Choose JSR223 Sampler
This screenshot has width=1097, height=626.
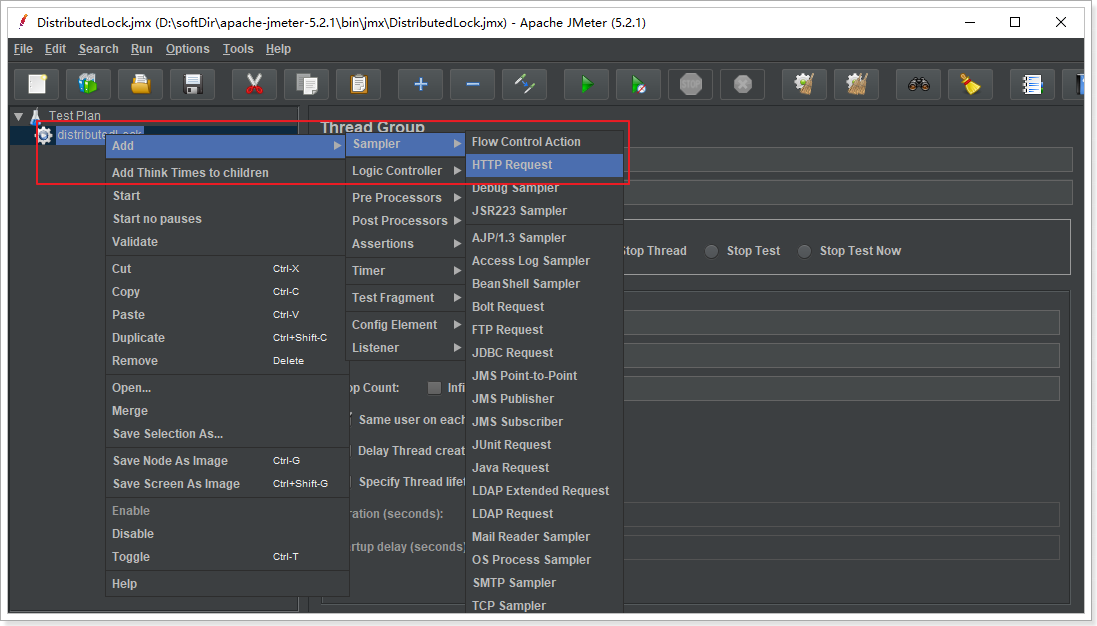coord(544,211)
